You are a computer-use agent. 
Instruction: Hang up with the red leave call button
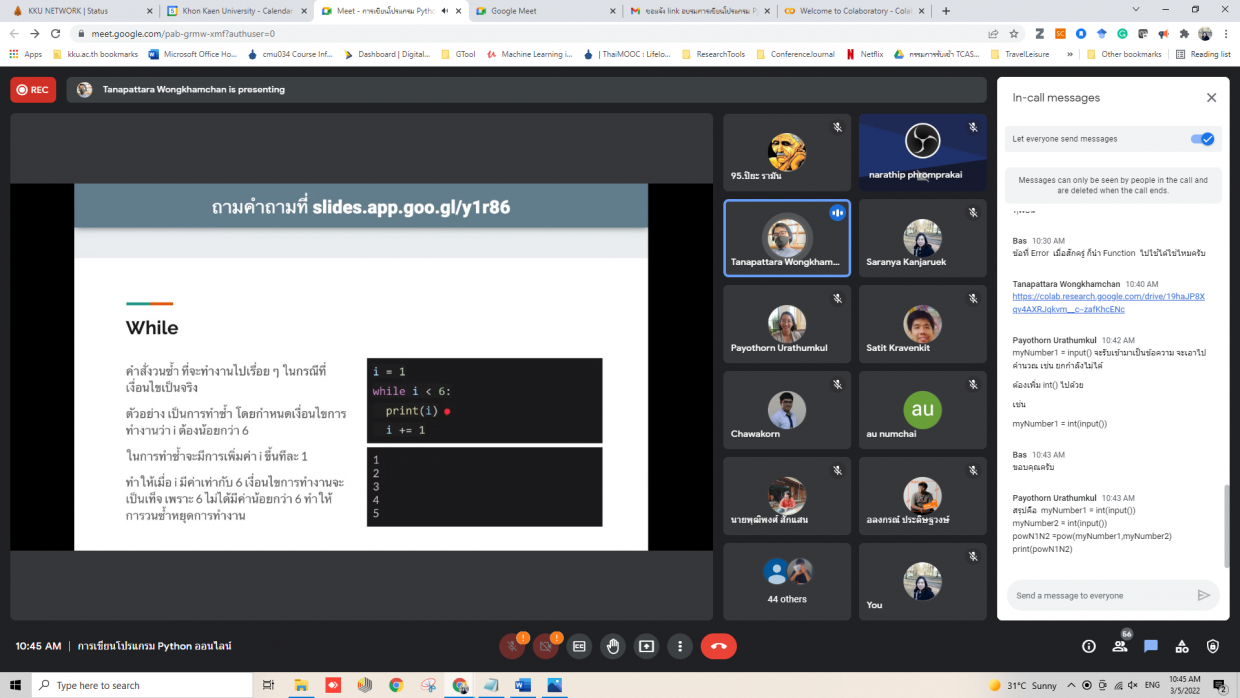point(718,646)
